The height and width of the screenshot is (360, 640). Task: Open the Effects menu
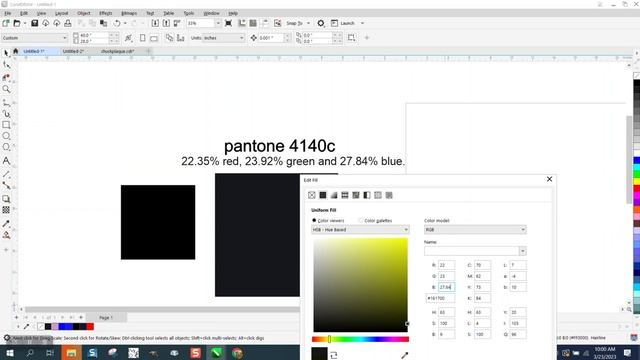click(x=106, y=13)
